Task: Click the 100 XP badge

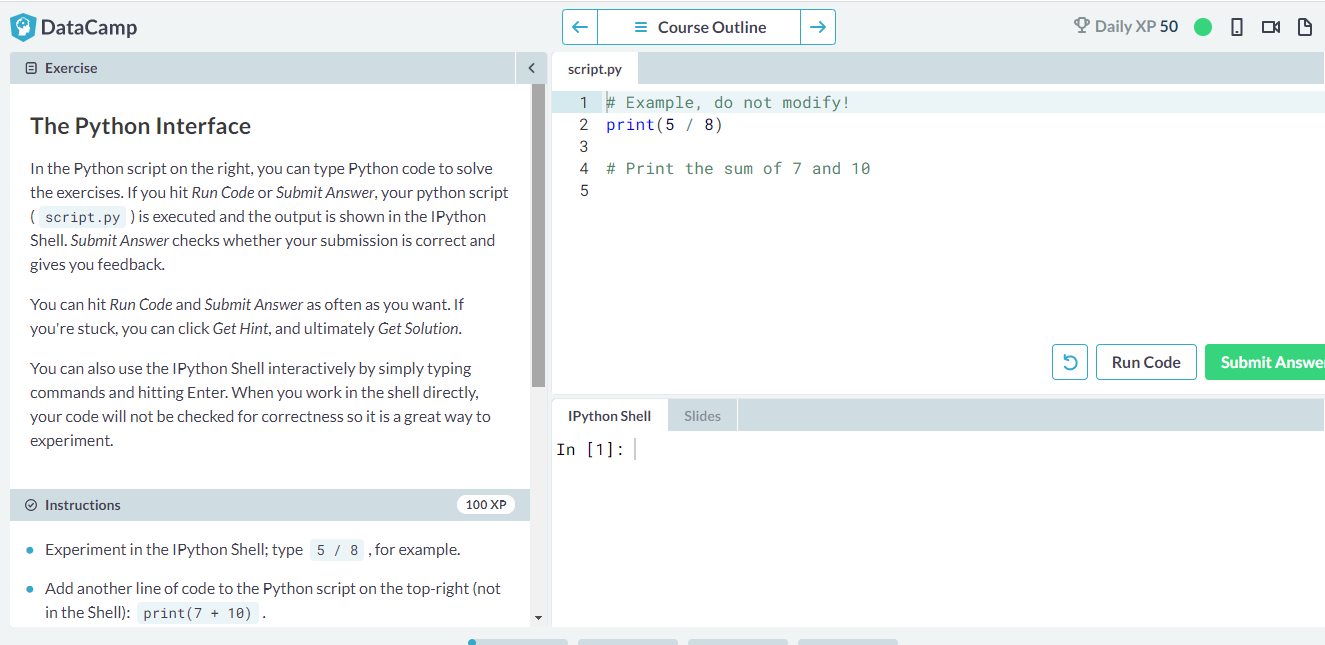Action: (486, 505)
